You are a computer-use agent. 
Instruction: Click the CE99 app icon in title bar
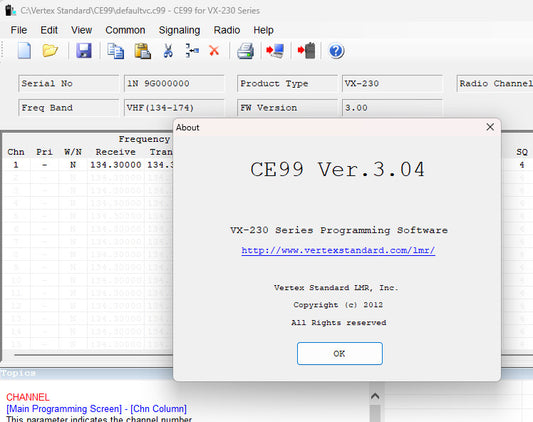tap(11, 11)
